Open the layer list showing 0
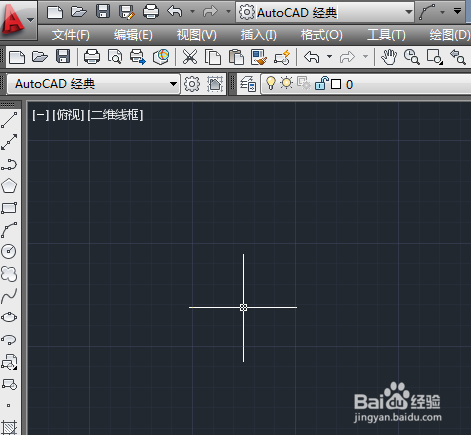471x435 pixels. pyautogui.click(x=366, y=84)
